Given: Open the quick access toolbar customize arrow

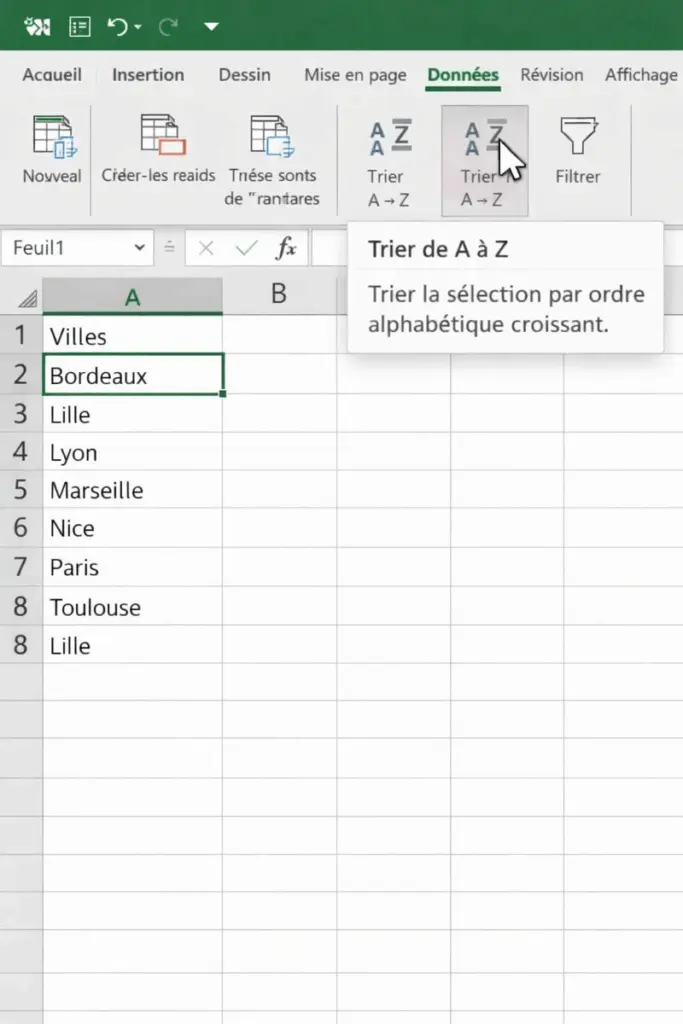Looking at the screenshot, I should [x=211, y=27].
